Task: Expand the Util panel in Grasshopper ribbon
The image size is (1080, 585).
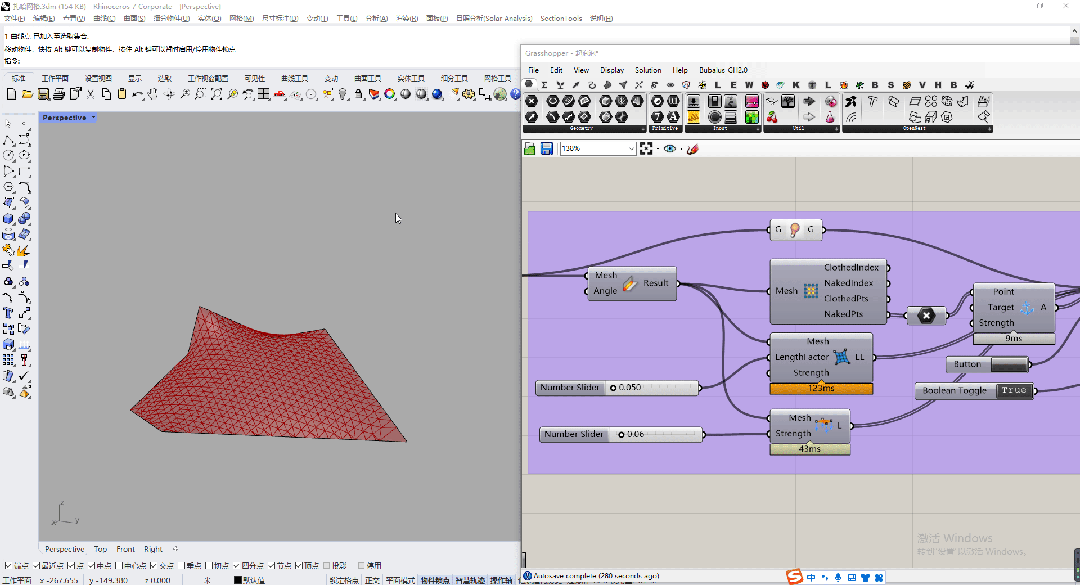Action: (836, 129)
